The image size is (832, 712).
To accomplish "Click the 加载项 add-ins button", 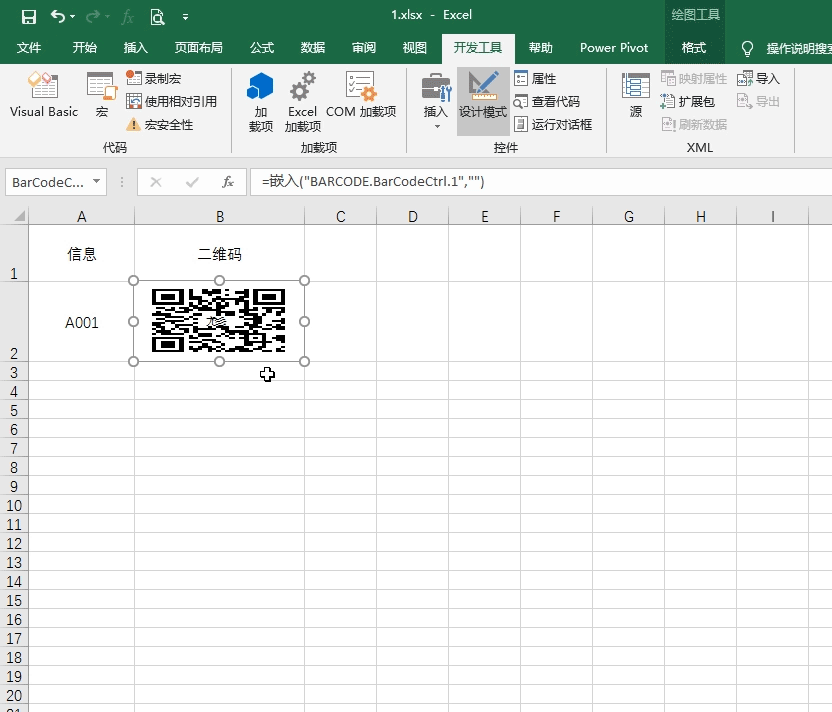I will 260,102.
